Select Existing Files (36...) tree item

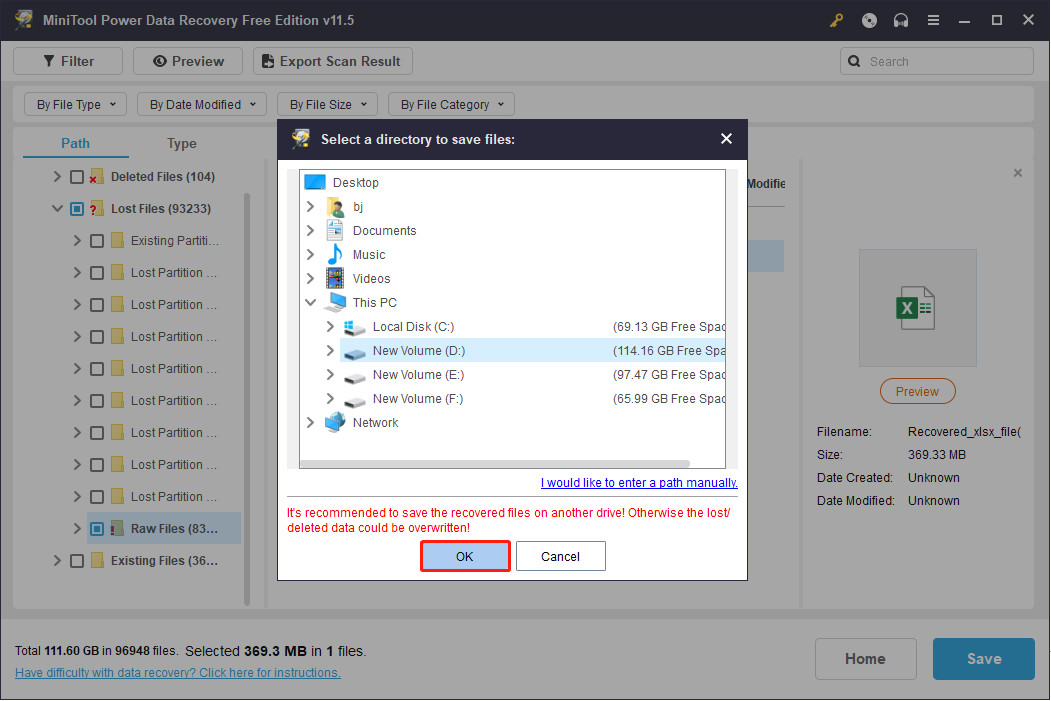tap(164, 561)
